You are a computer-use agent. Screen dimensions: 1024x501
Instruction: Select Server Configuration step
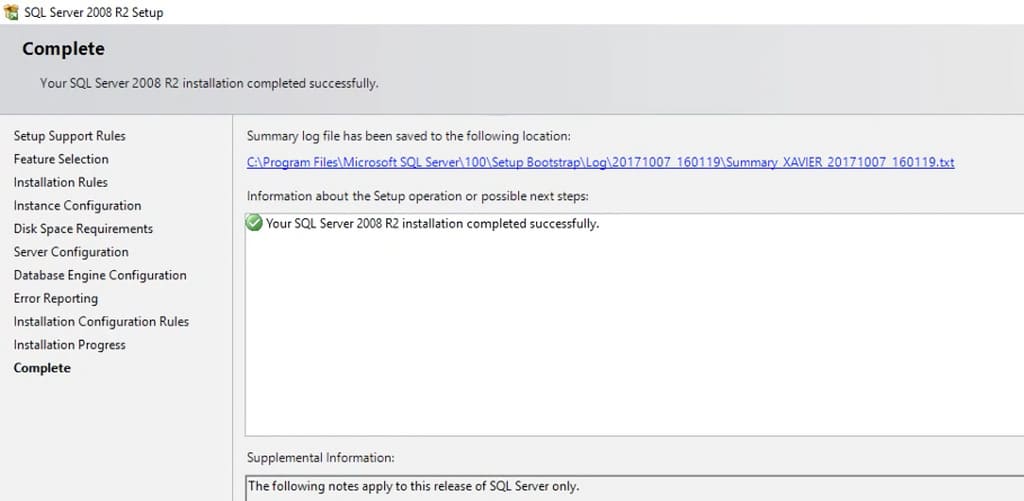tap(71, 251)
